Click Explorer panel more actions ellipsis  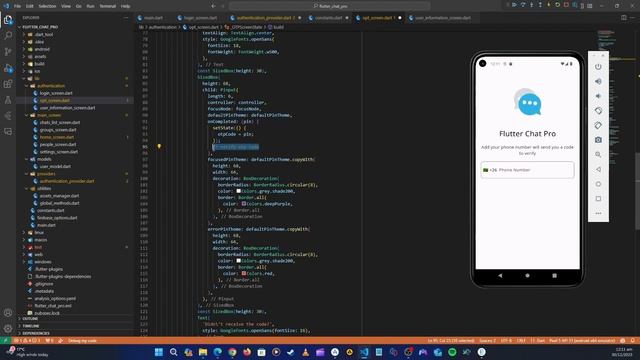126,18
